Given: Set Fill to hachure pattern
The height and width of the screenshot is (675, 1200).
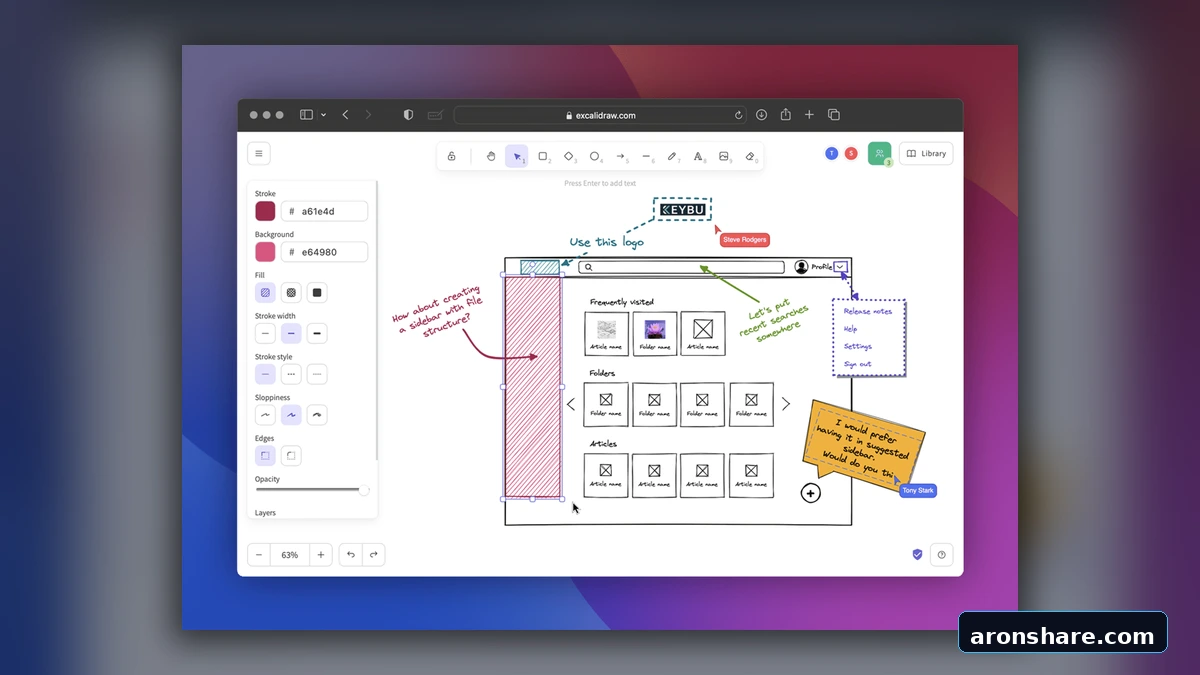Looking at the screenshot, I should [x=265, y=293].
